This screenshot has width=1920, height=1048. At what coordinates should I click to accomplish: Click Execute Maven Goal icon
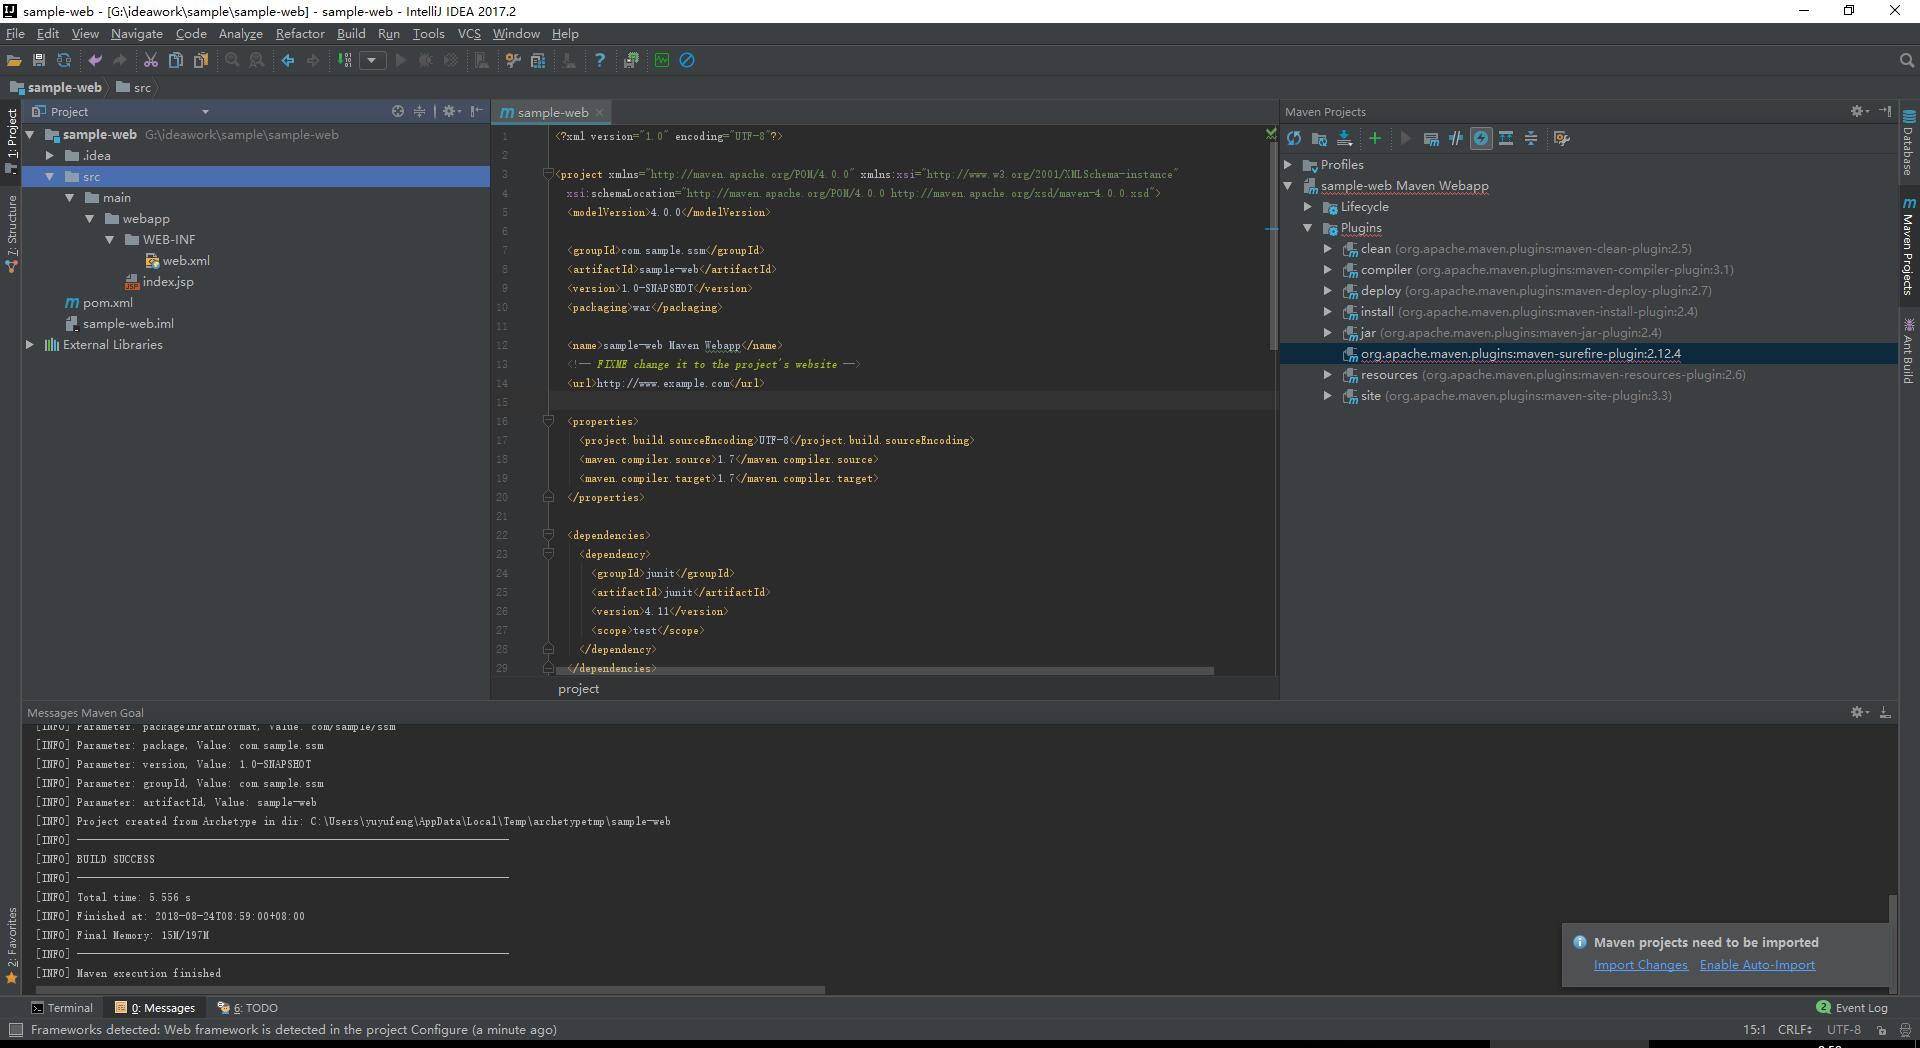point(1431,138)
